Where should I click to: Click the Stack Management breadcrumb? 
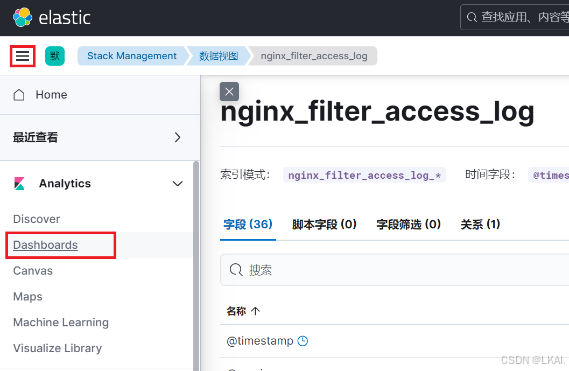132,56
